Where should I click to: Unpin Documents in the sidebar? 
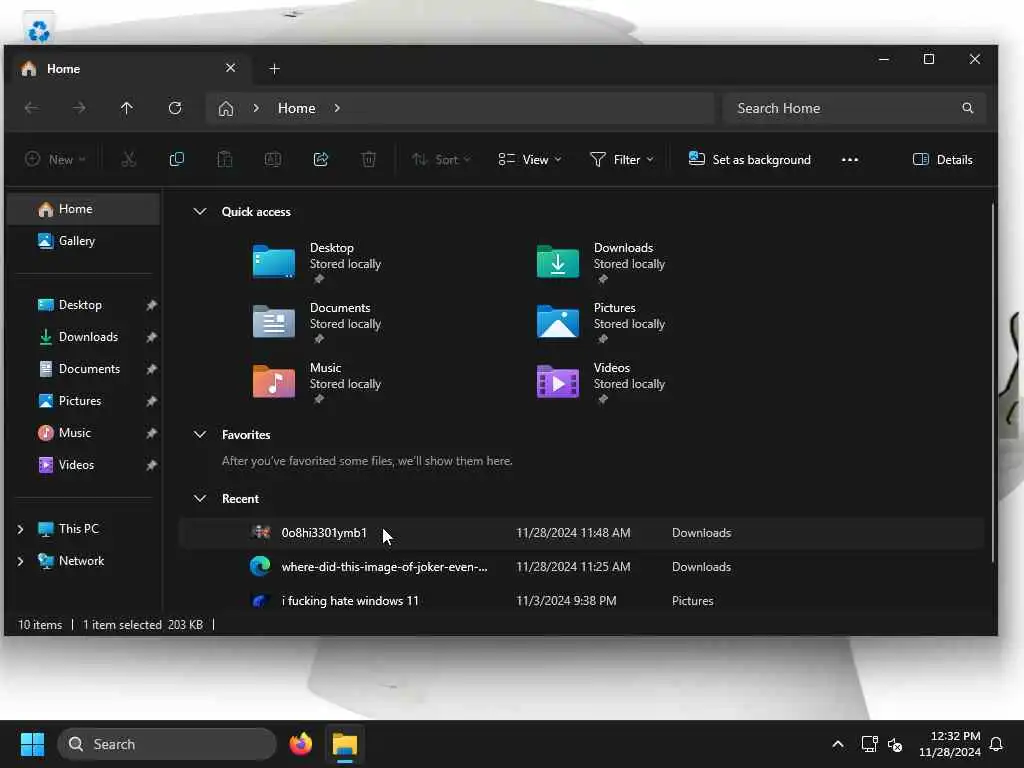152,369
